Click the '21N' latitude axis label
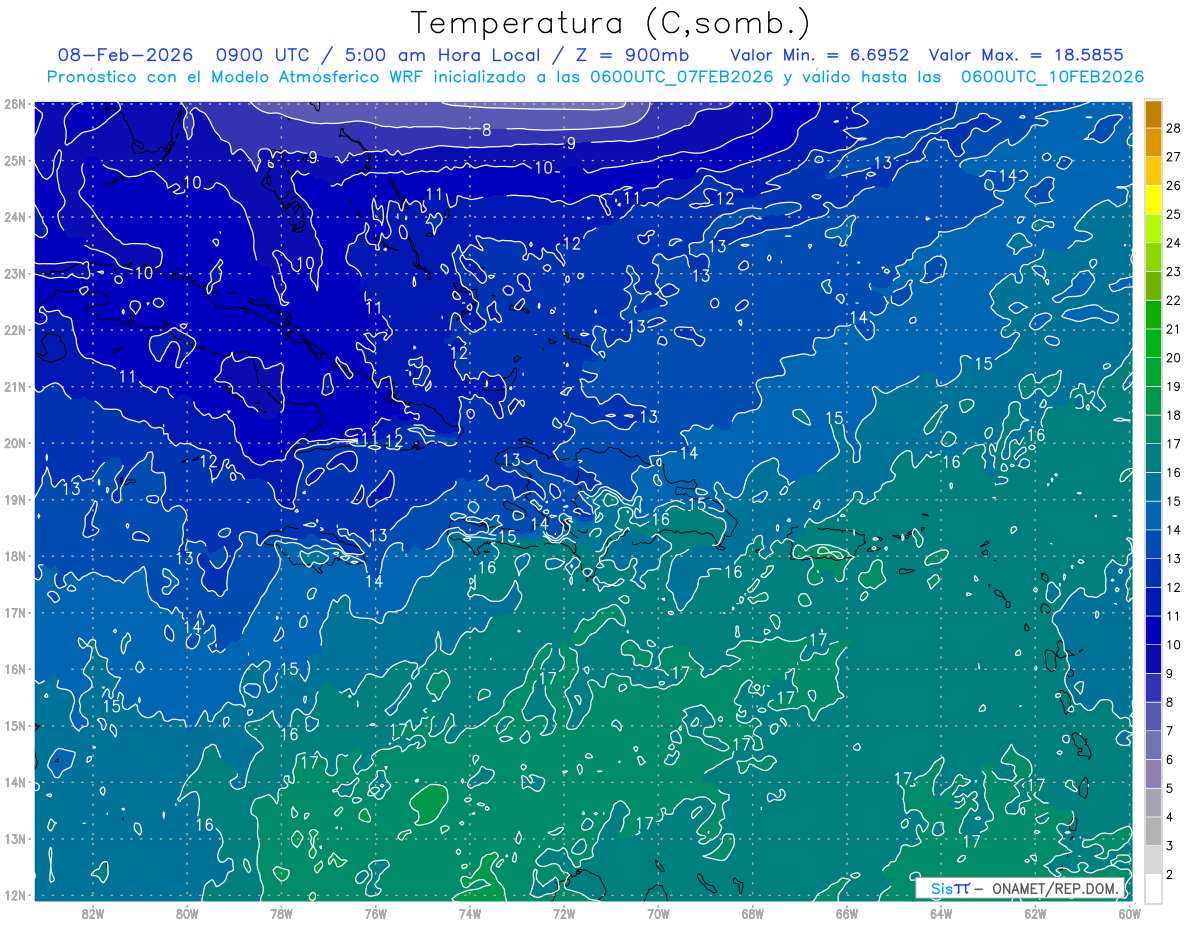Screen dimensions: 1200x927 (x=14, y=386)
